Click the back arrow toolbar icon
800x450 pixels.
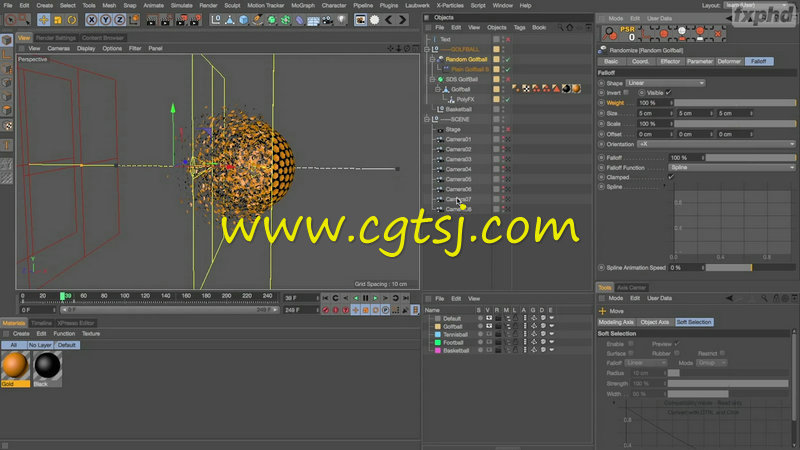389,20
